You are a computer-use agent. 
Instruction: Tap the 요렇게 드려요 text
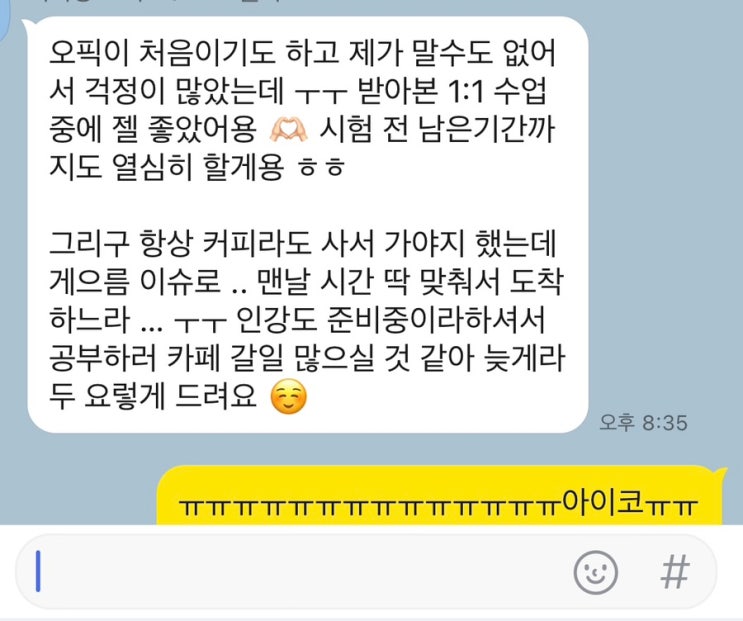coord(170,397)
